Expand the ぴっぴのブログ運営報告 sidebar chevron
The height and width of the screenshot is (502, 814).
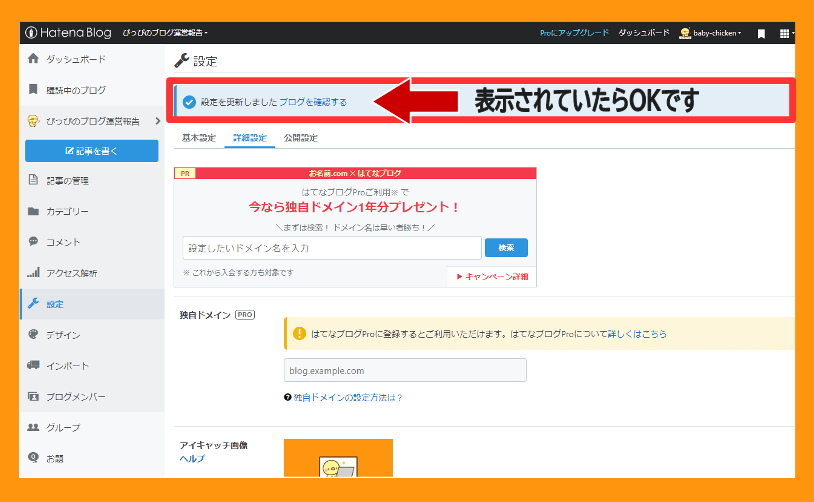coord(157,121)
